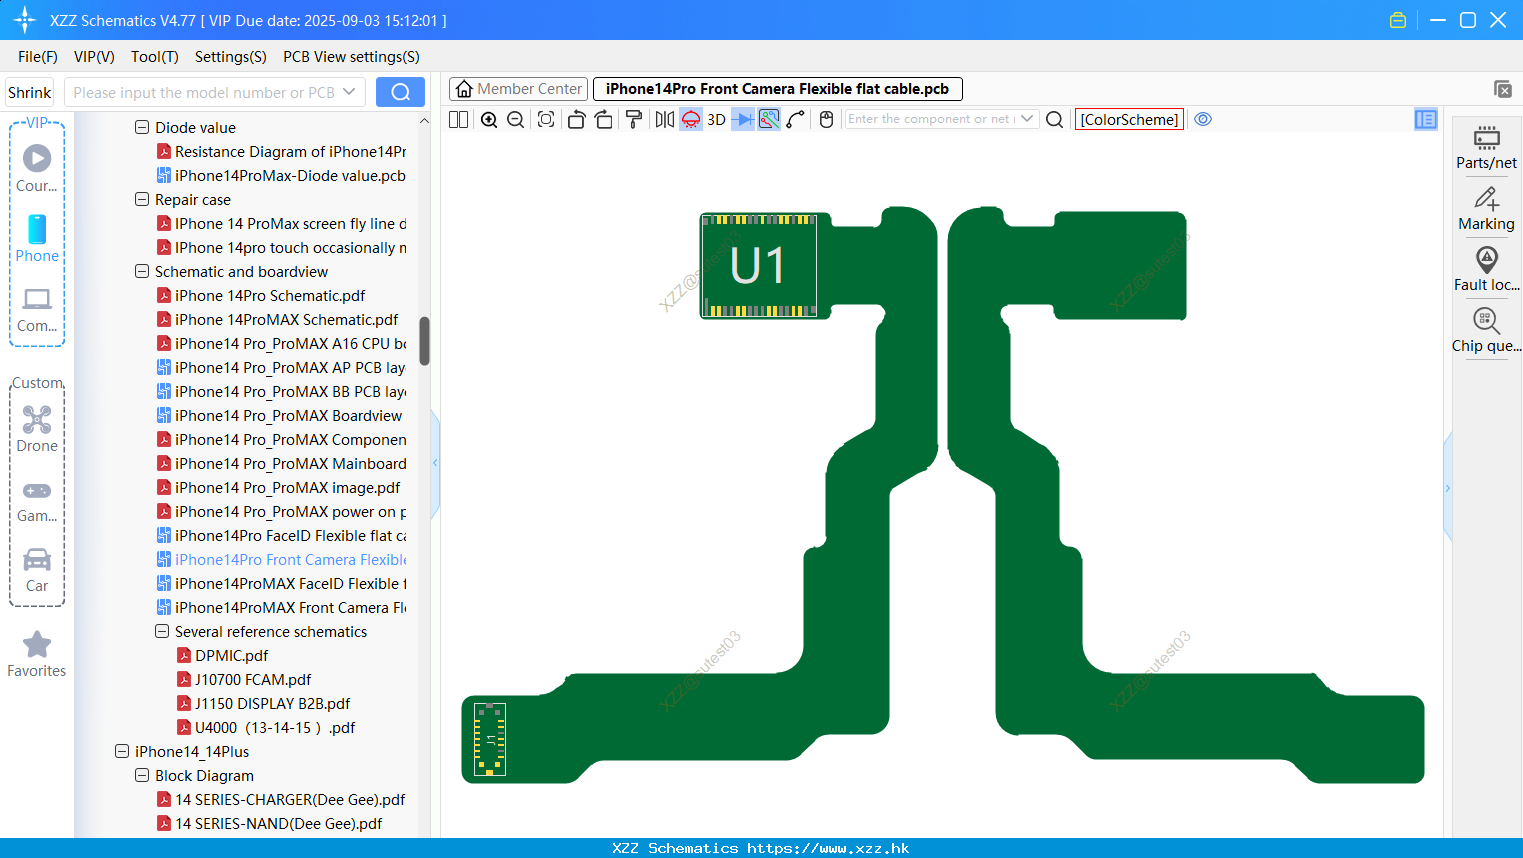1523x858 pixels.
Task: Toggle the trace routing display icon
Action: point(769,119)
